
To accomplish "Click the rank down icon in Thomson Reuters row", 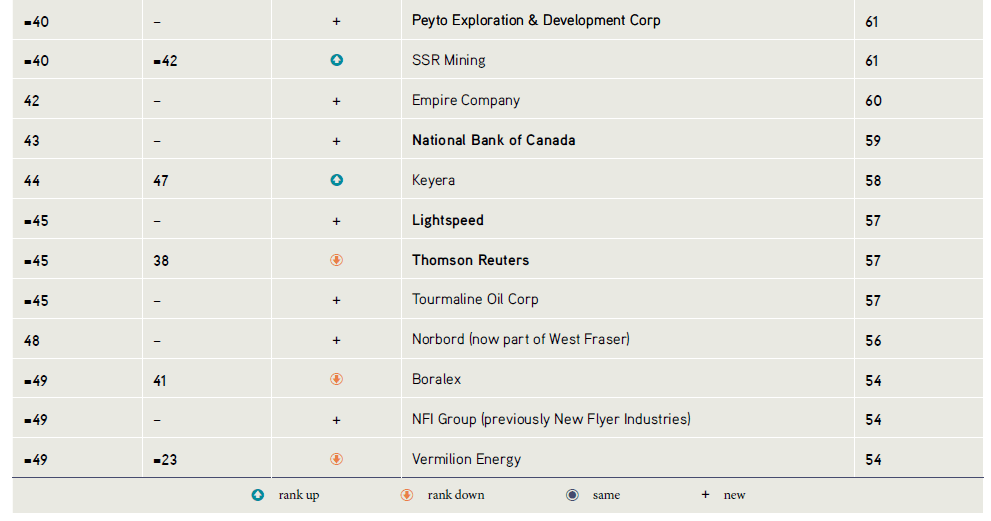I will (337, 260).
